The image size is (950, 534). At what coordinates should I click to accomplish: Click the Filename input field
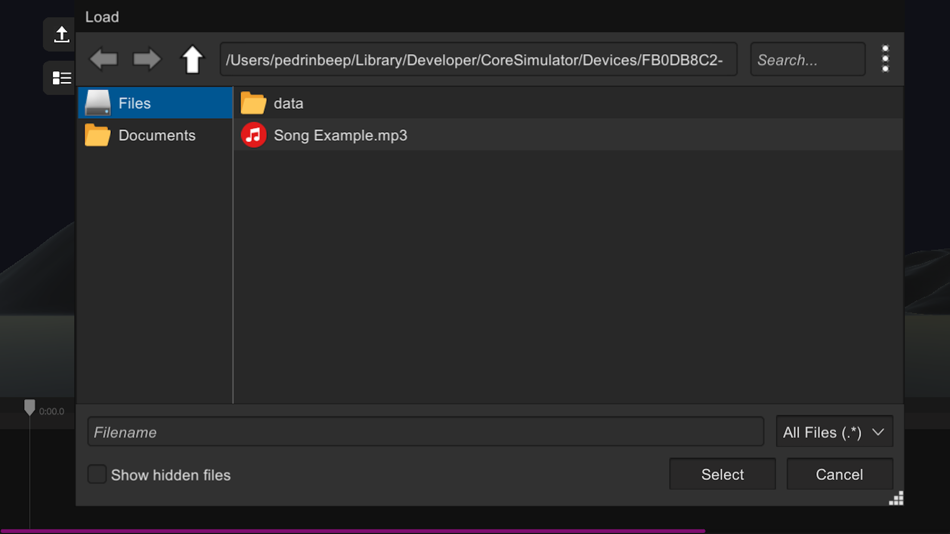[425, 432]
